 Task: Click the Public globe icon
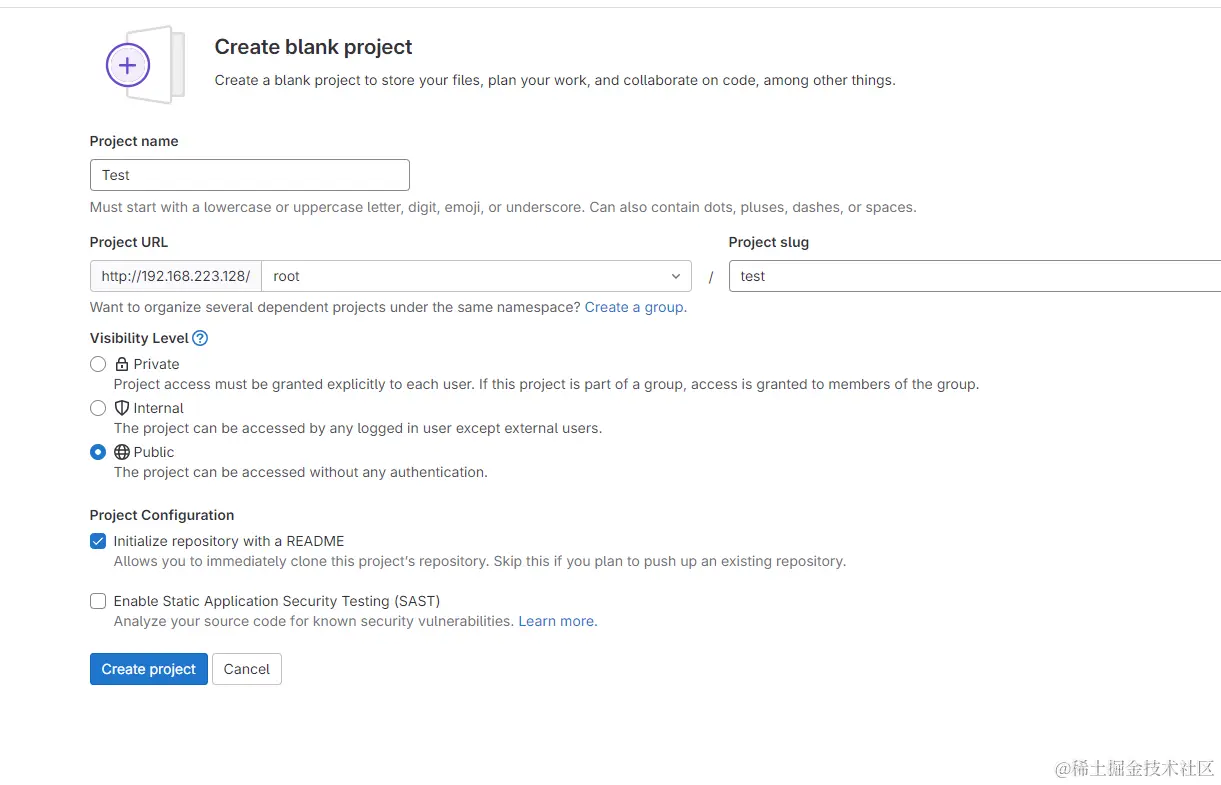point(122,452)
